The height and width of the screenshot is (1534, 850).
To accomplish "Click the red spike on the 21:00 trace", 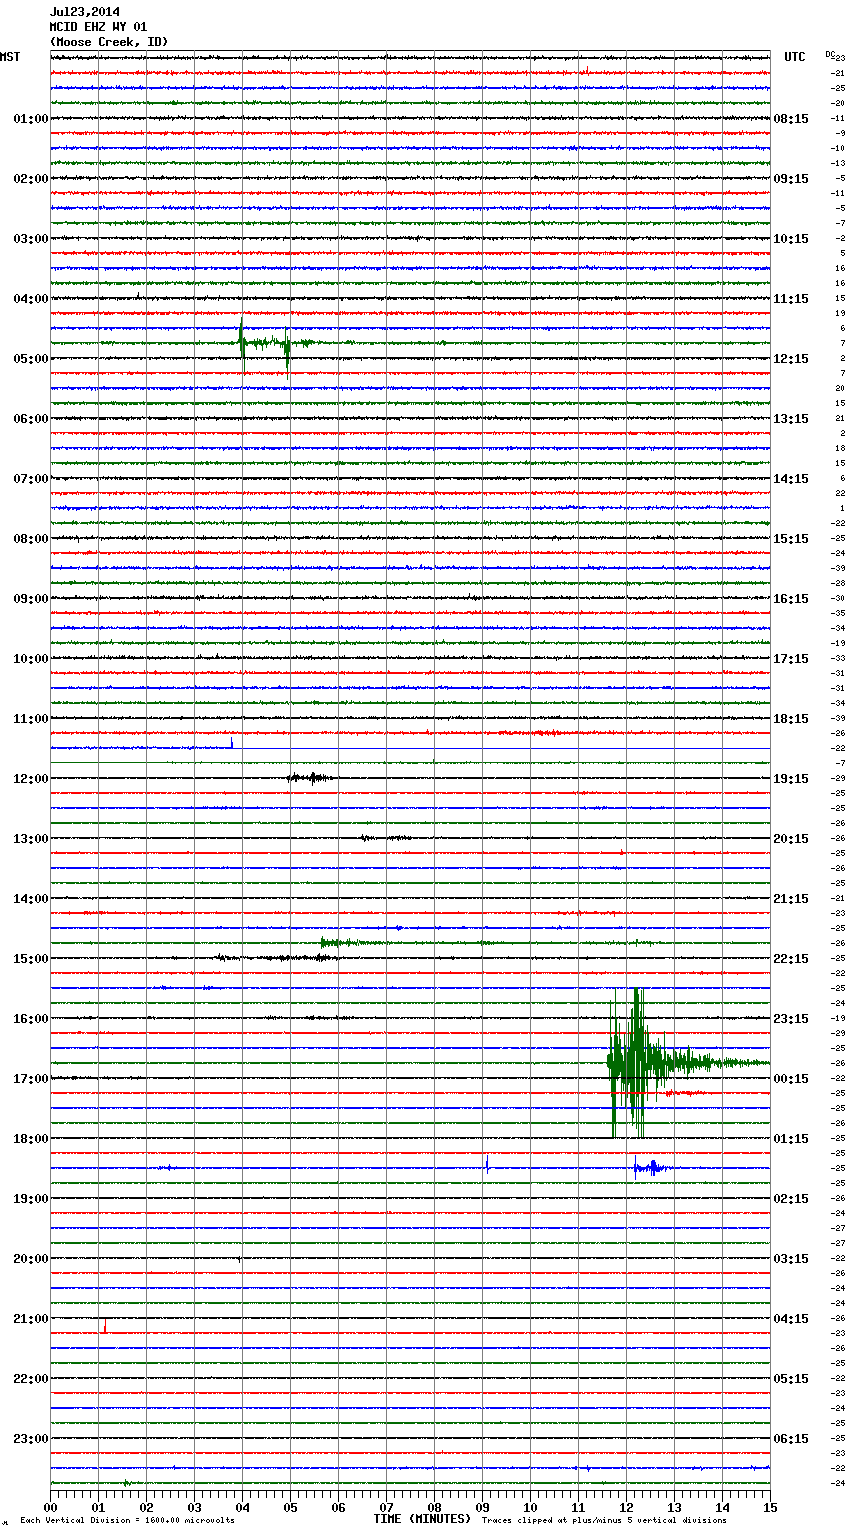I will [x=104, y=1326].
